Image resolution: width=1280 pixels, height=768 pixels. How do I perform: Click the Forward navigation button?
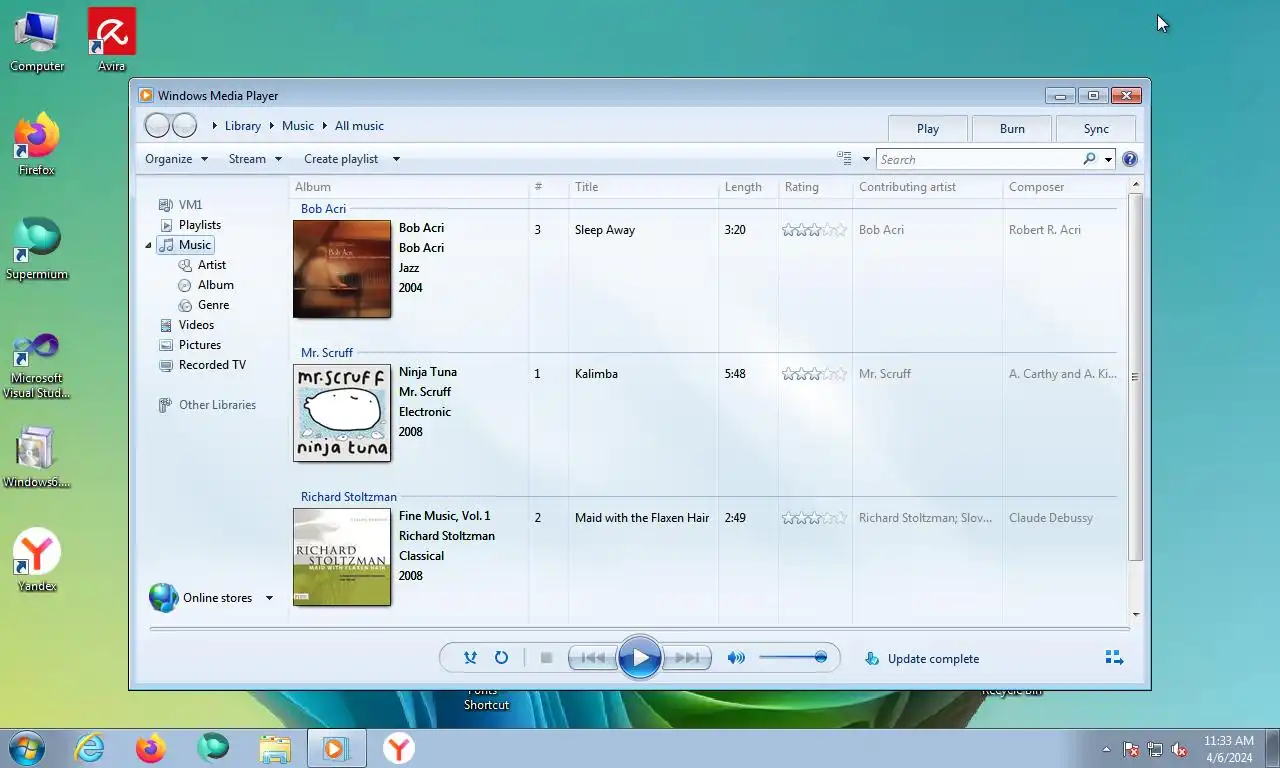(x=185, y=125)
